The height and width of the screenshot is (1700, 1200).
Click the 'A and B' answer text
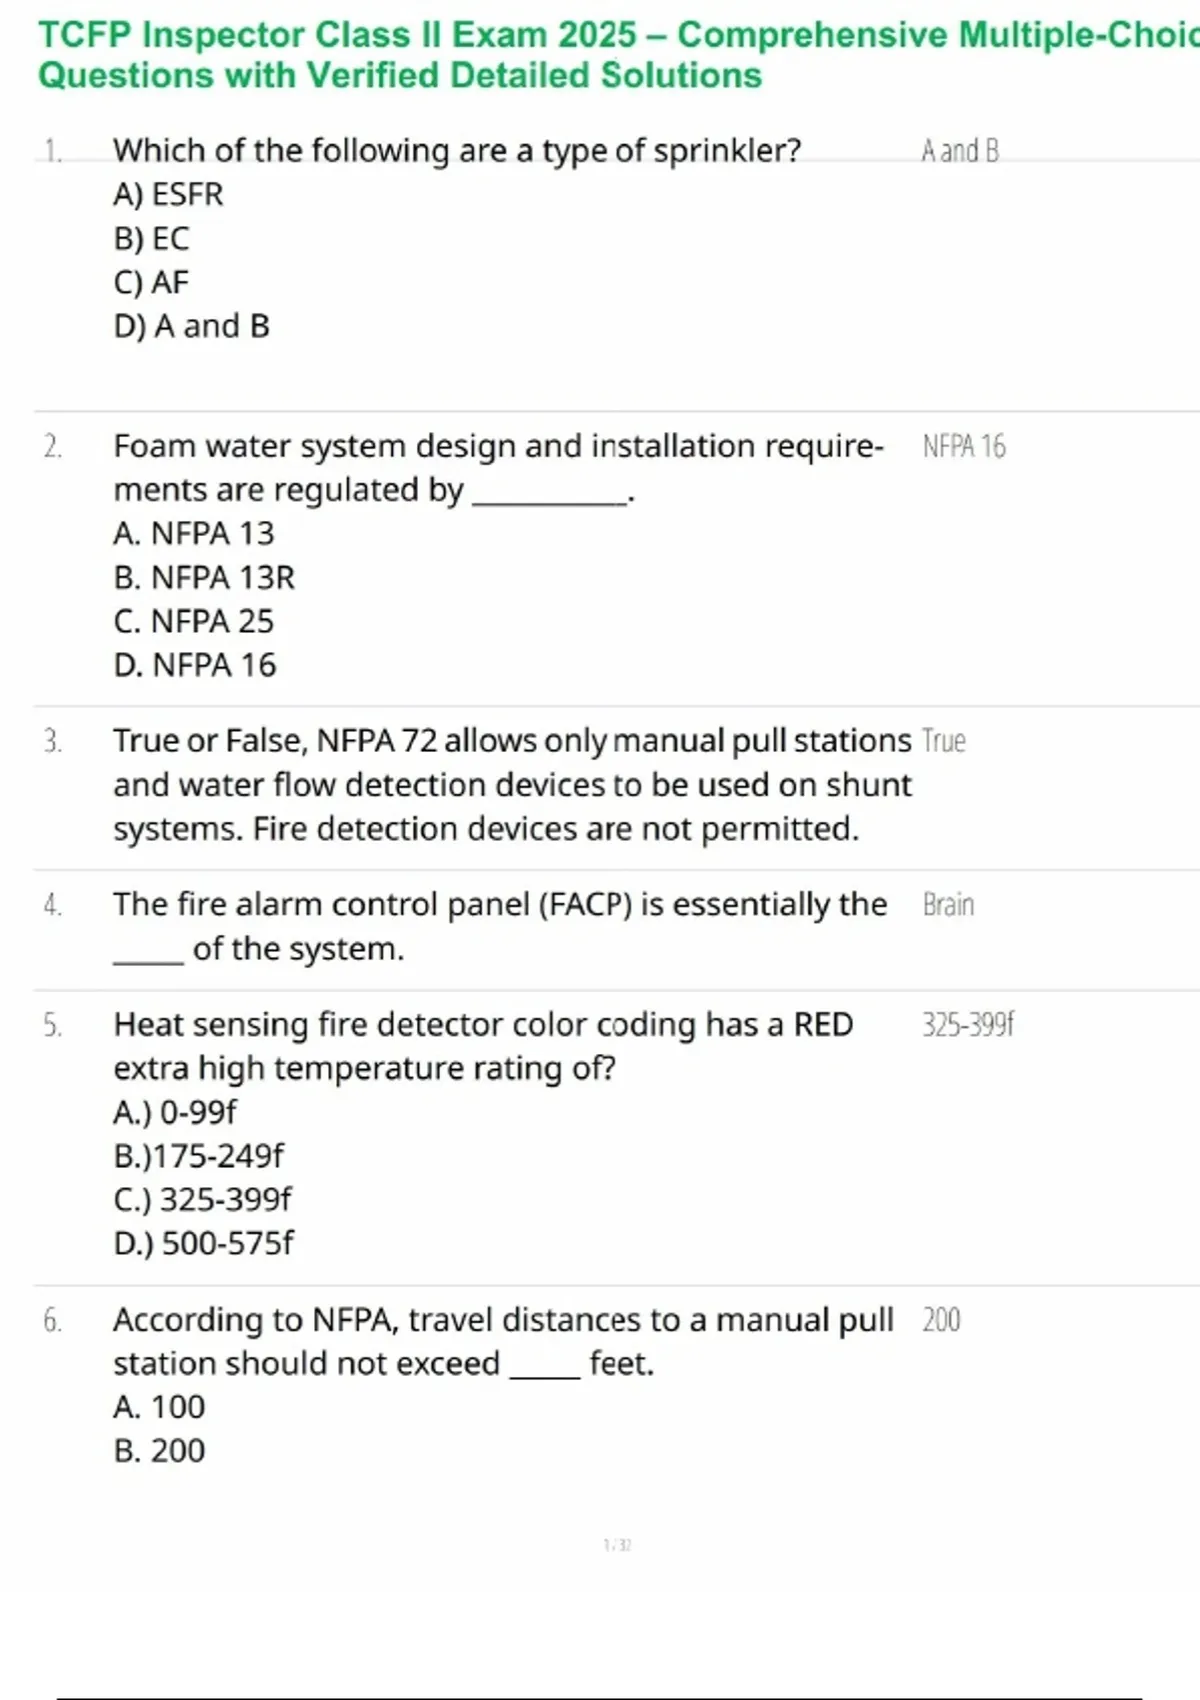(x=960, y=151)
